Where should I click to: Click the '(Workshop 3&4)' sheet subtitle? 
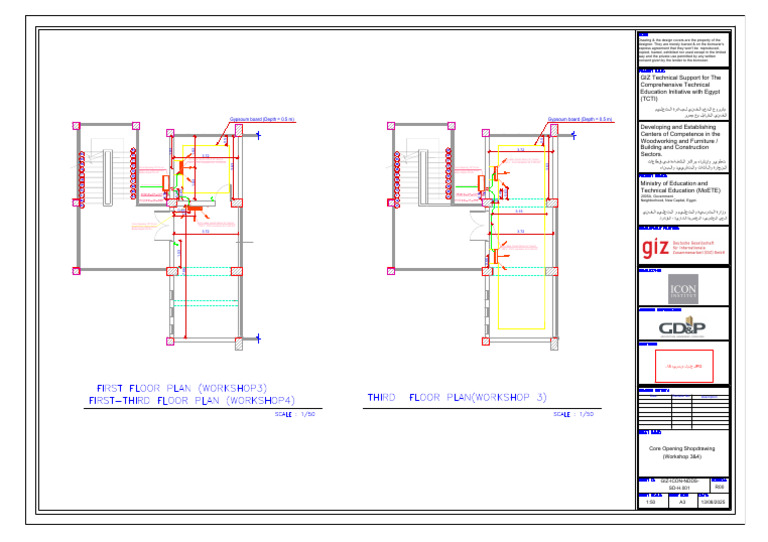click(682, 456)
